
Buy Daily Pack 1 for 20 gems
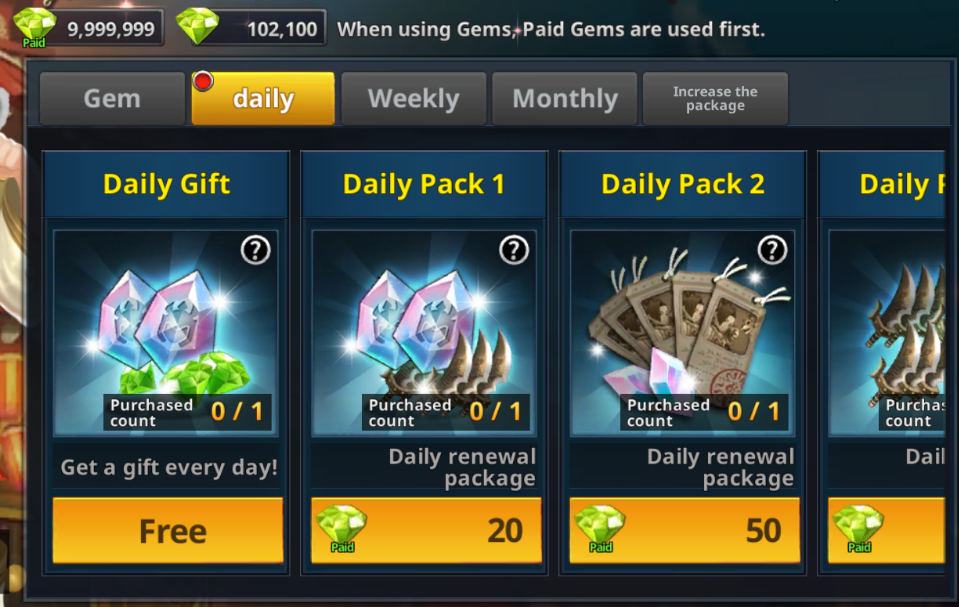click(x=426, y=531)
